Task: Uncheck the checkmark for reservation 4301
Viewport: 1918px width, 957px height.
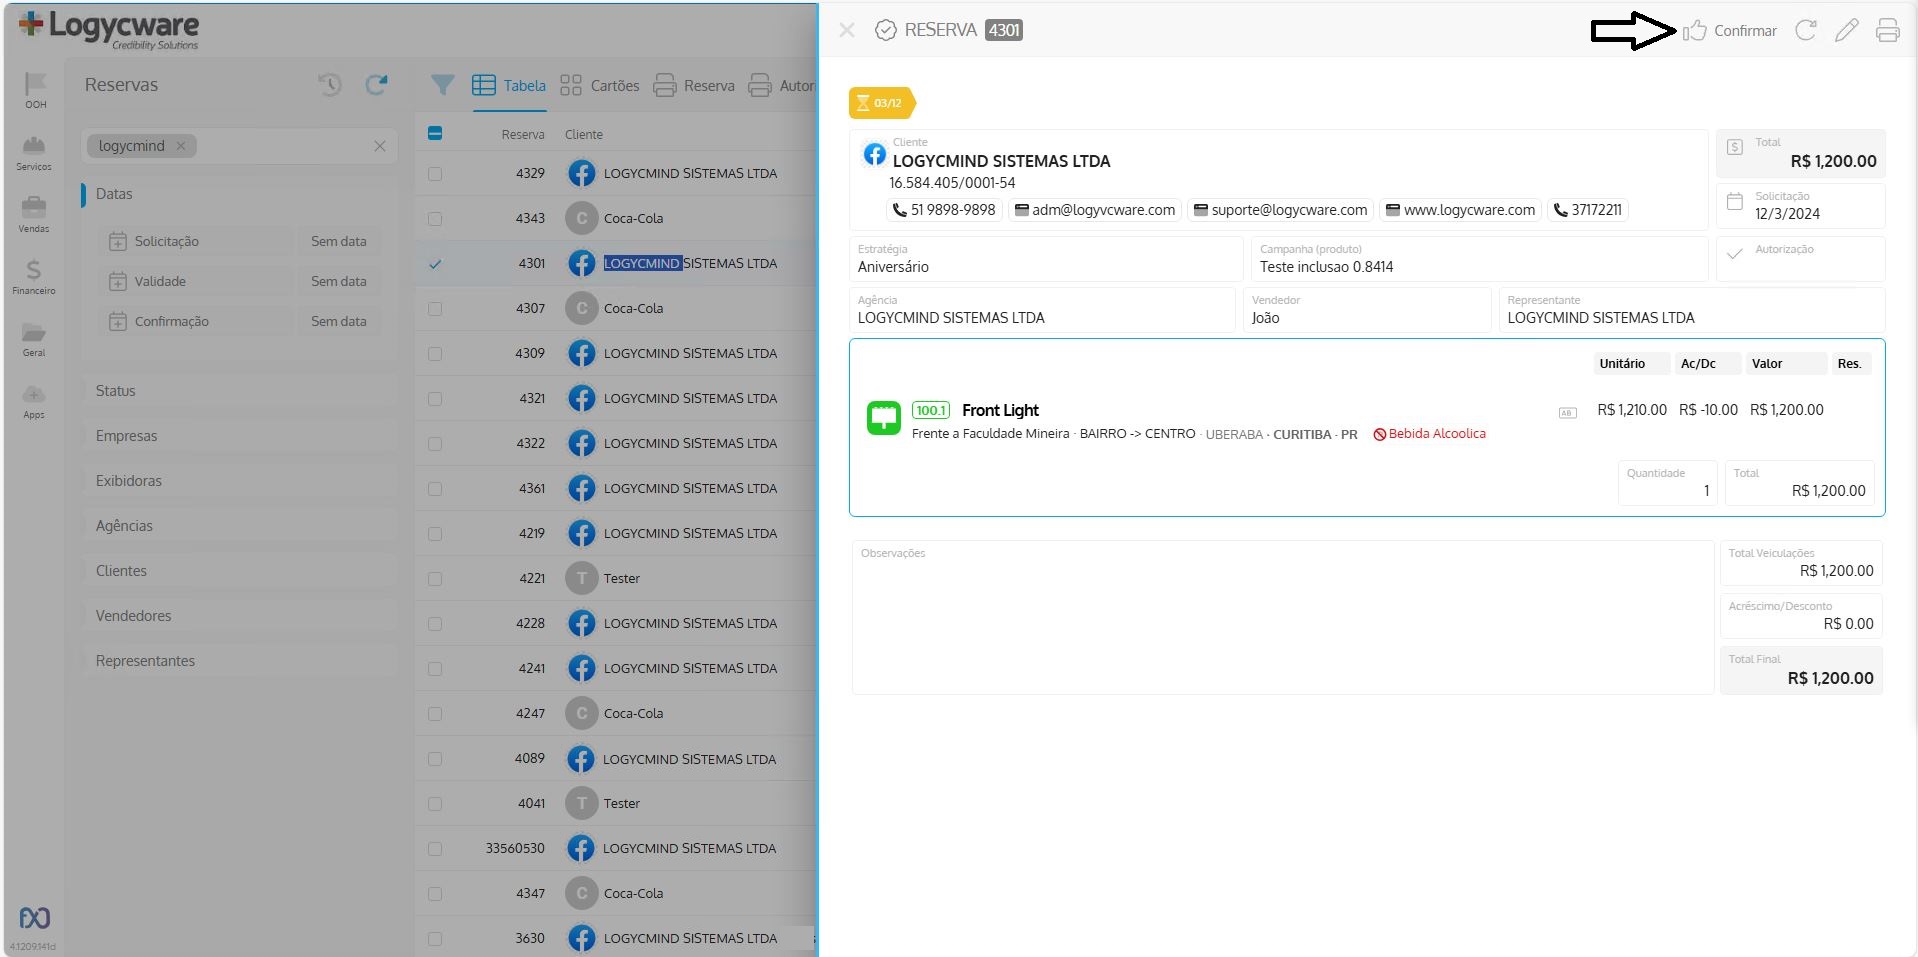Action: coord(435,264)
